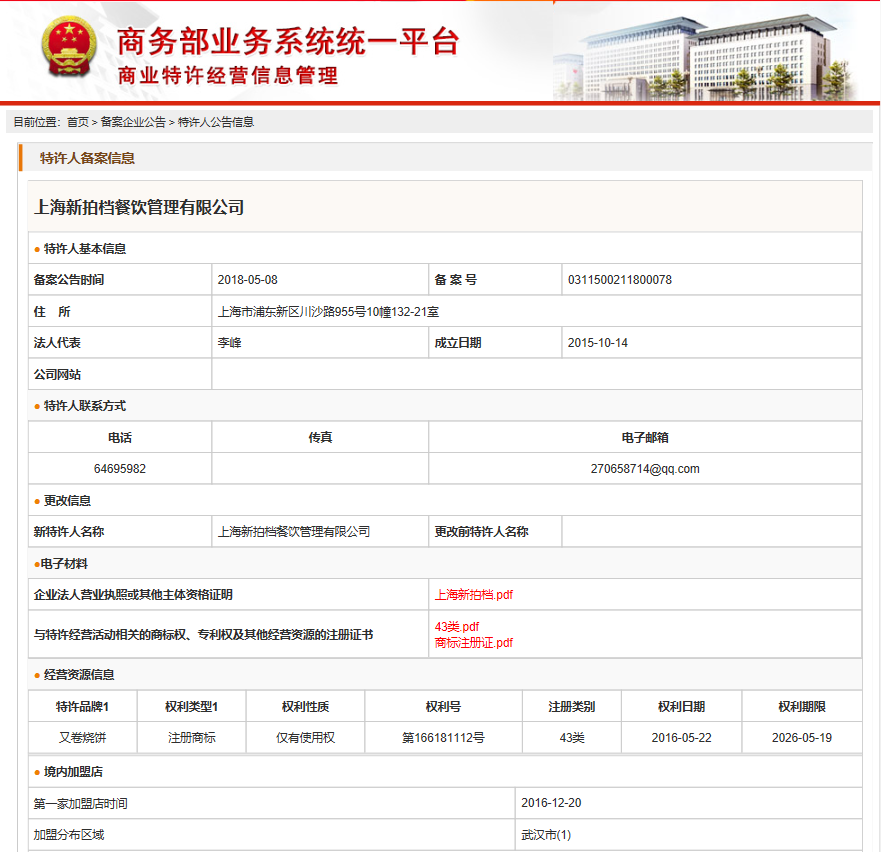Open the 43类.pdf attachment

(x=456, y=627)
